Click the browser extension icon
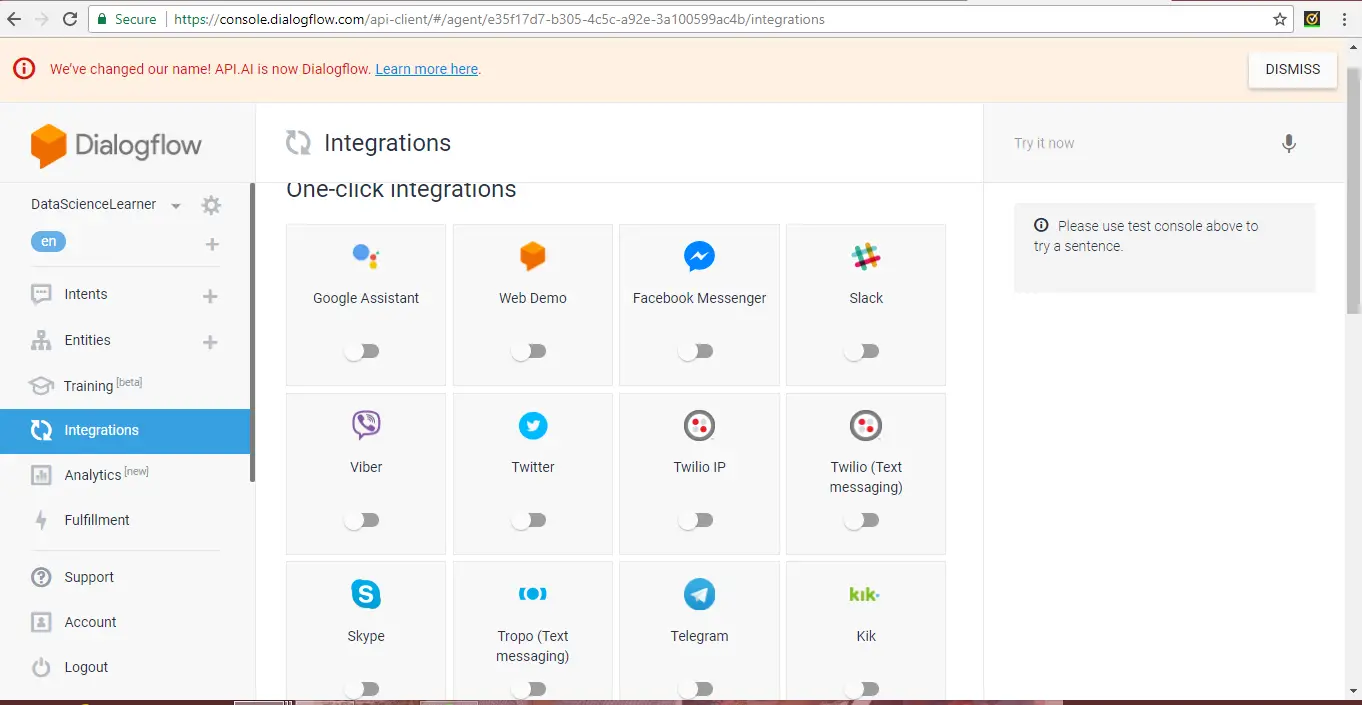Viewport: 1362px width, 705px height. point(1312,19)
